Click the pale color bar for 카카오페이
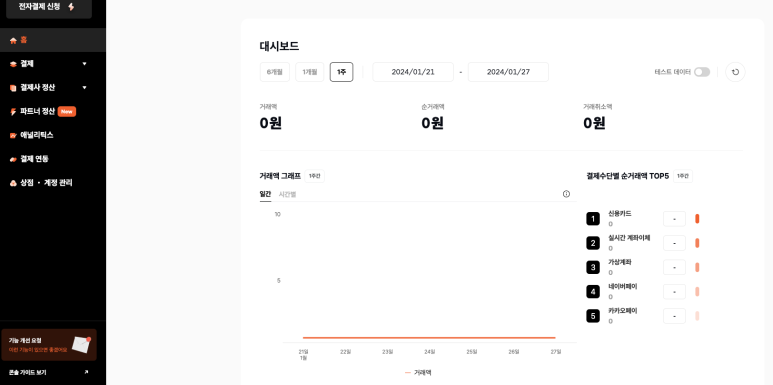This screenshot has height=385, width=773. tap(697, 316)
